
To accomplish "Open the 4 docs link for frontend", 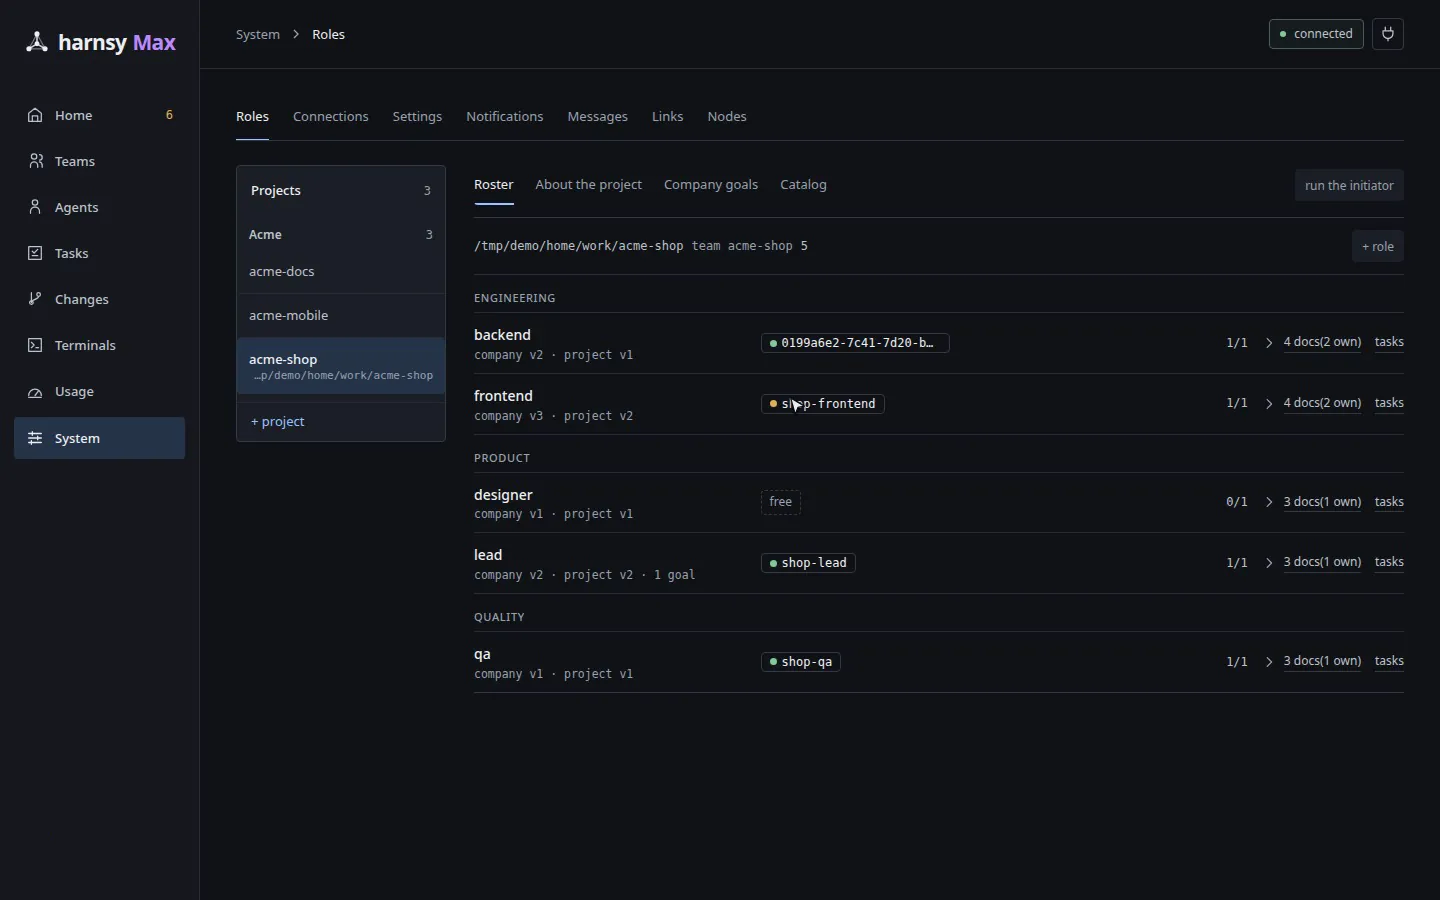I will [1322, 403].
